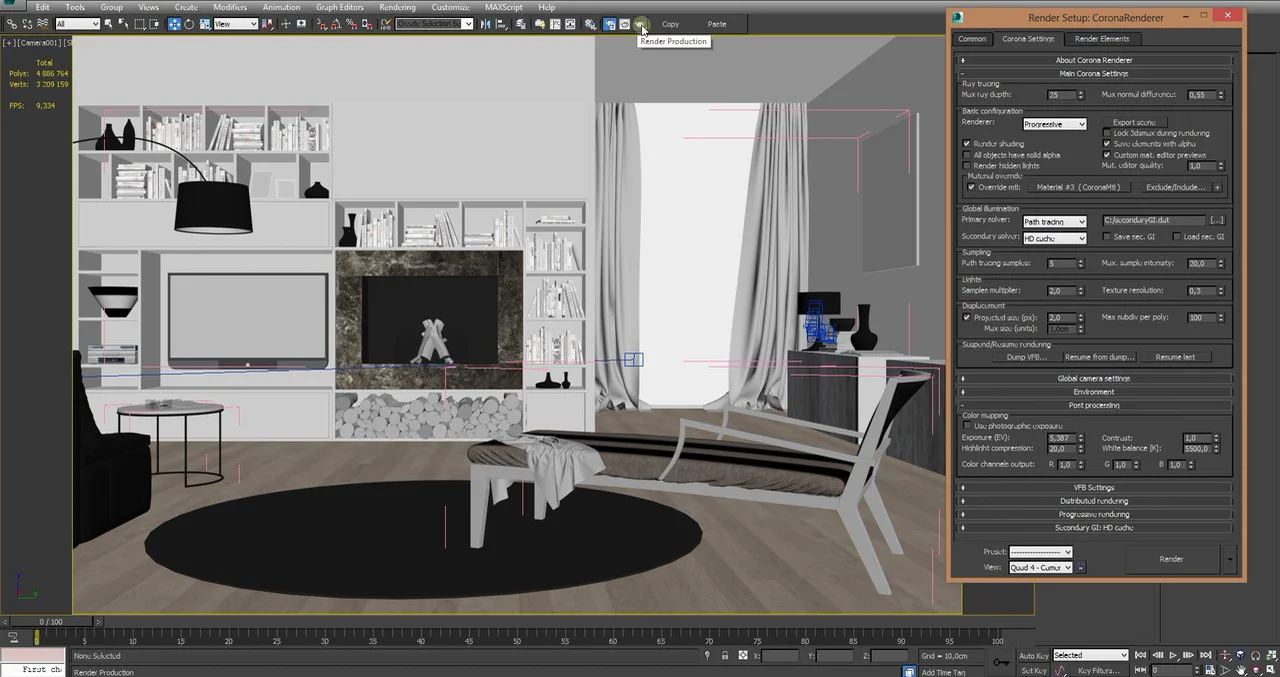Expand the Environment rollout
This screenshot has height=677, width=1280.
click(1094, 392)
